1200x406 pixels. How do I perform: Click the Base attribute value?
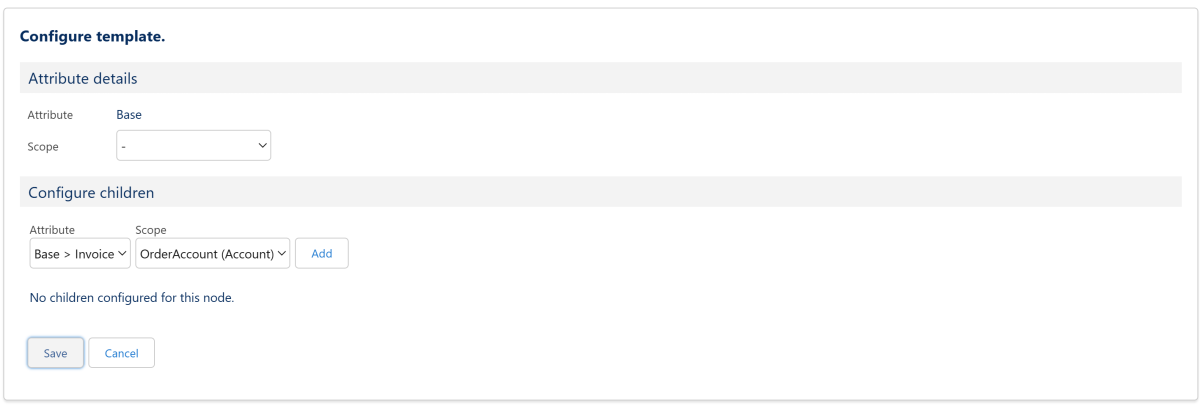coord(129,115)
